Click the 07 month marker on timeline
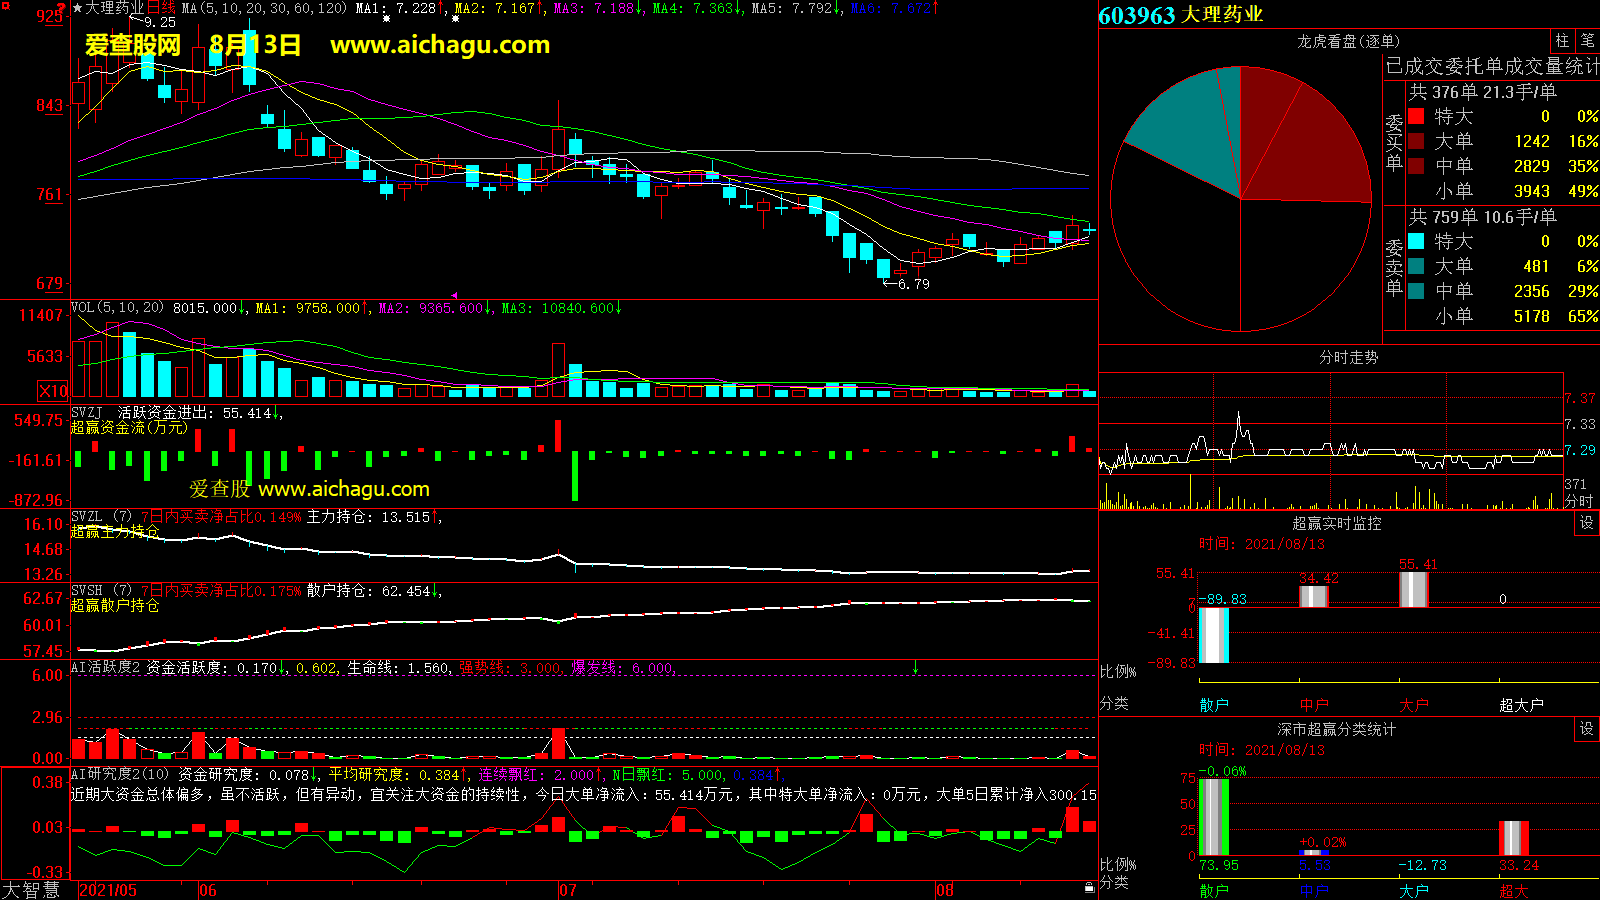Screen dimensions: 1600x900 567,890
